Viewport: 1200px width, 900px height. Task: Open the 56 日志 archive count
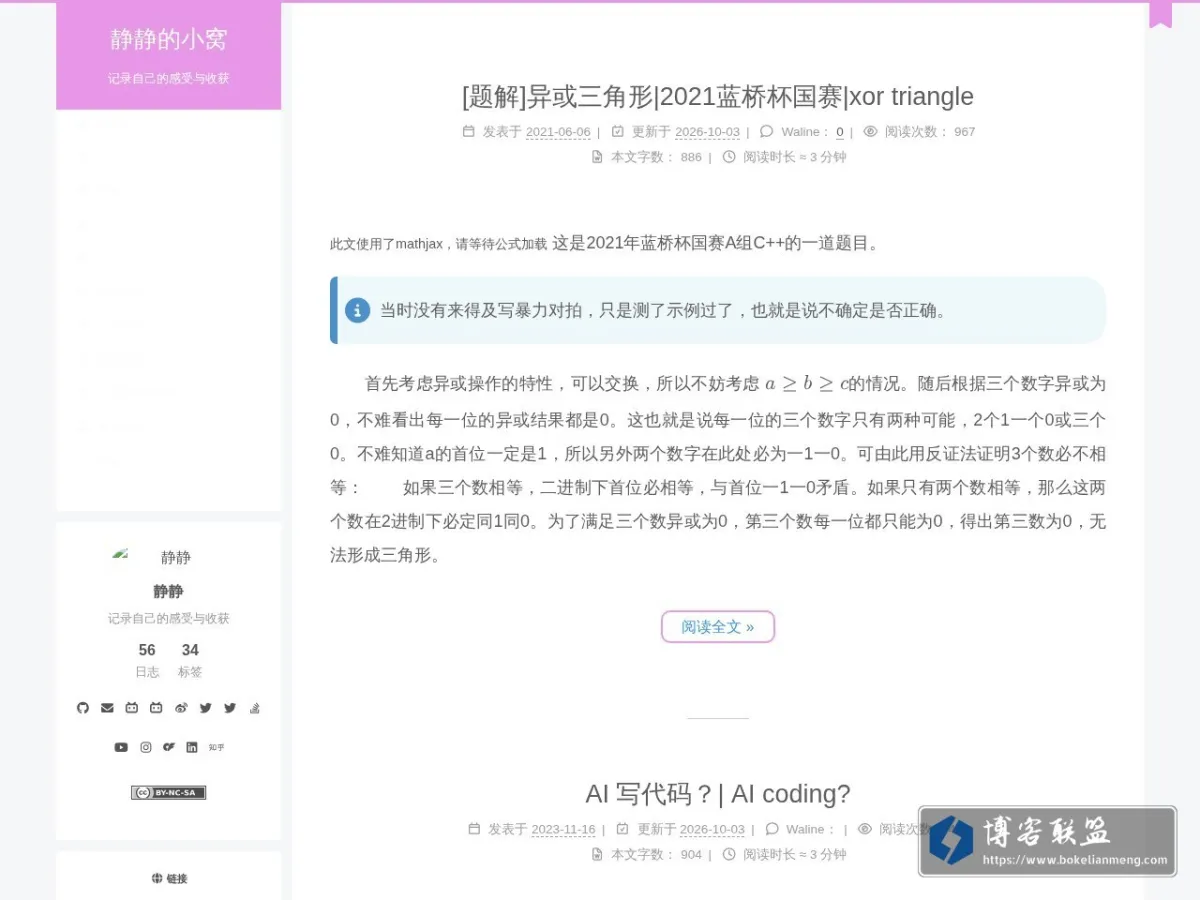coord(147,660)
